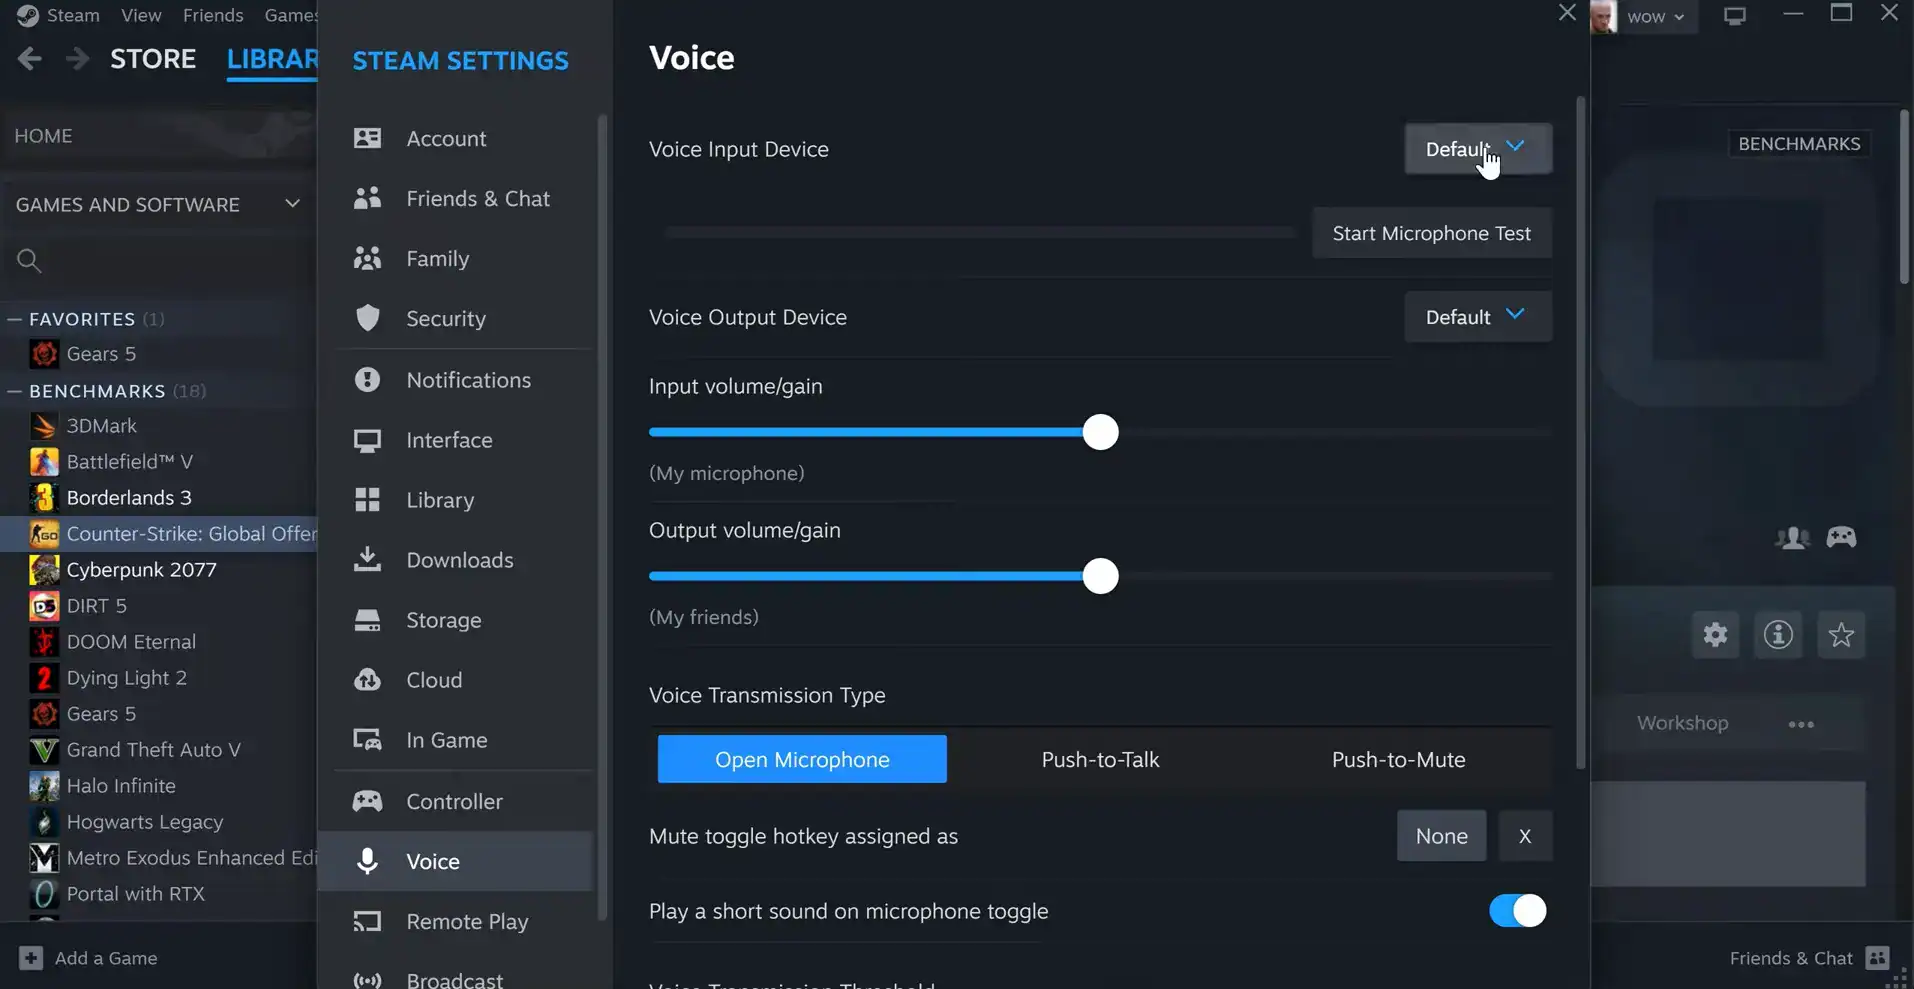
Task: Open Library grid icon in settings
Action: 367,500
